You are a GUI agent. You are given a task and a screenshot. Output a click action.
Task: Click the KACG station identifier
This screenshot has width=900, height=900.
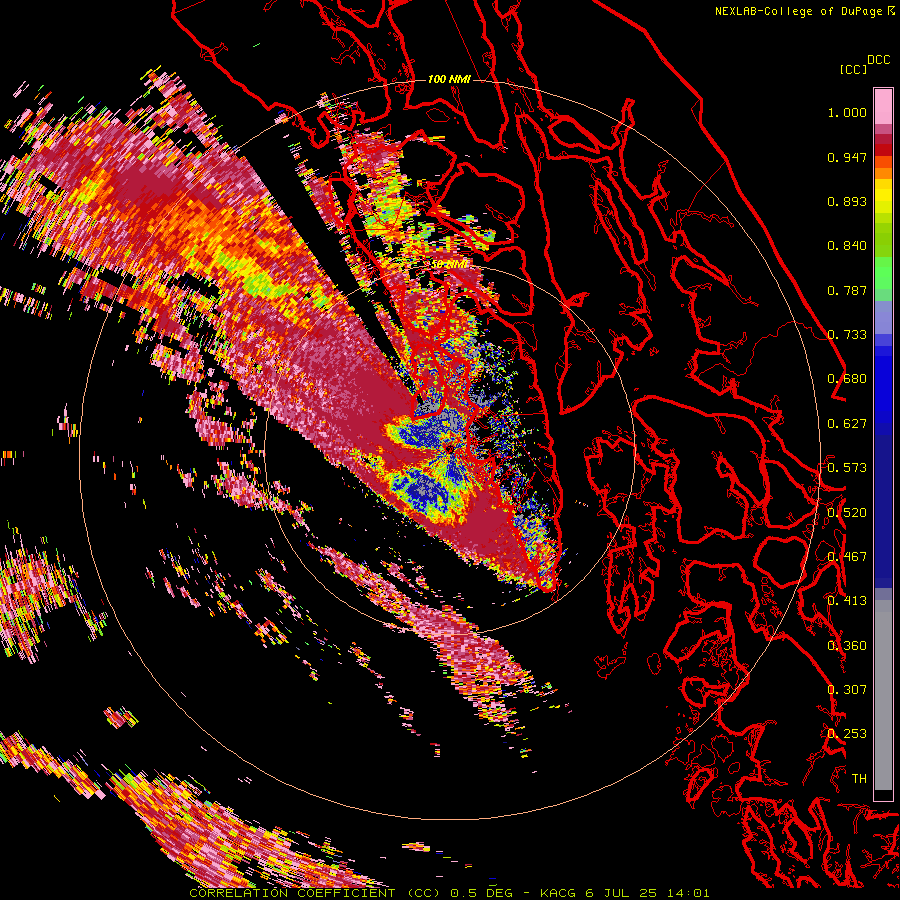point(558,893)
